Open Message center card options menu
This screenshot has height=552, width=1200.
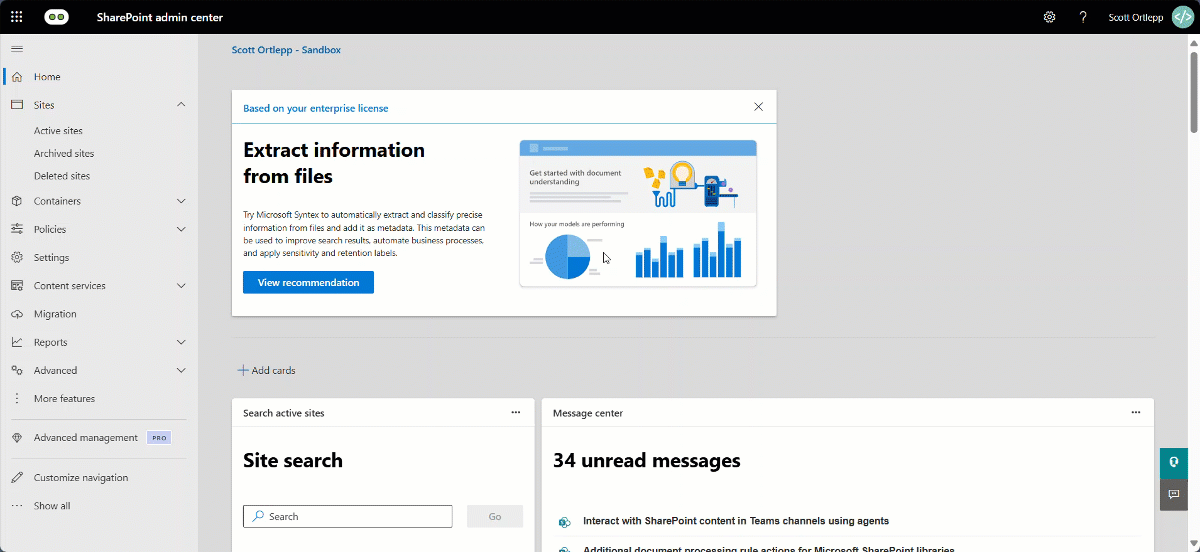[1136, 412]
